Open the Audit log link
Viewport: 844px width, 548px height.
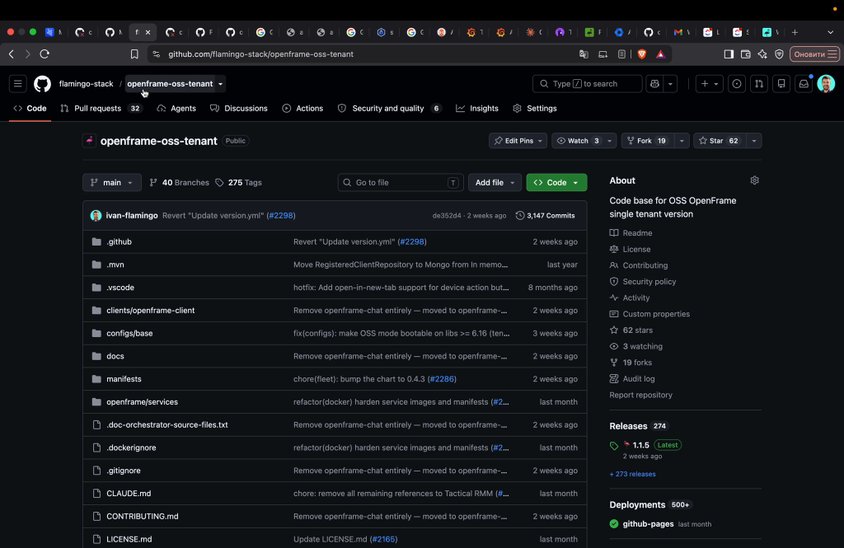pos(638,379)
